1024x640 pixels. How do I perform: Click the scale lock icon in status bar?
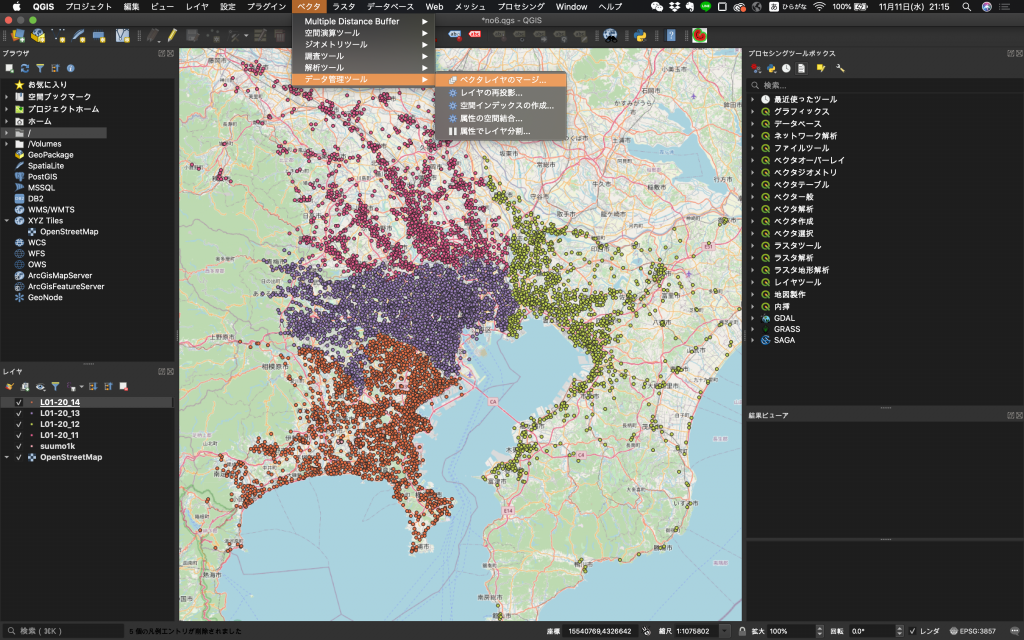pos(742,631)
